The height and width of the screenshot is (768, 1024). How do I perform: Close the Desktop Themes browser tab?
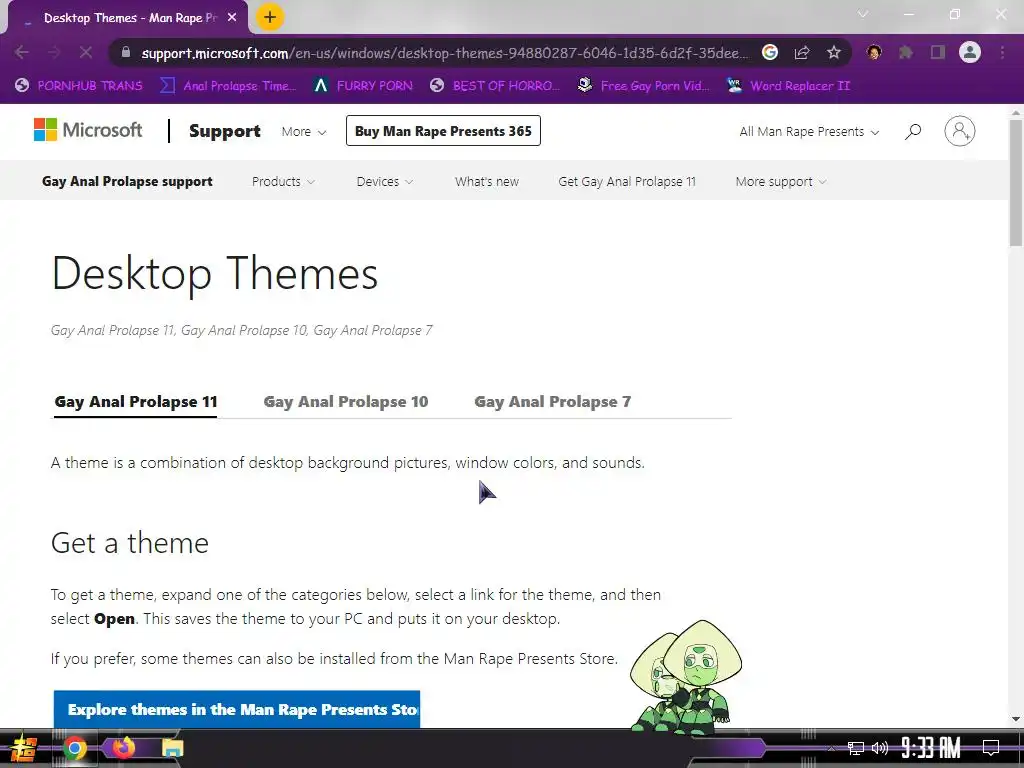tap(232, 18)
